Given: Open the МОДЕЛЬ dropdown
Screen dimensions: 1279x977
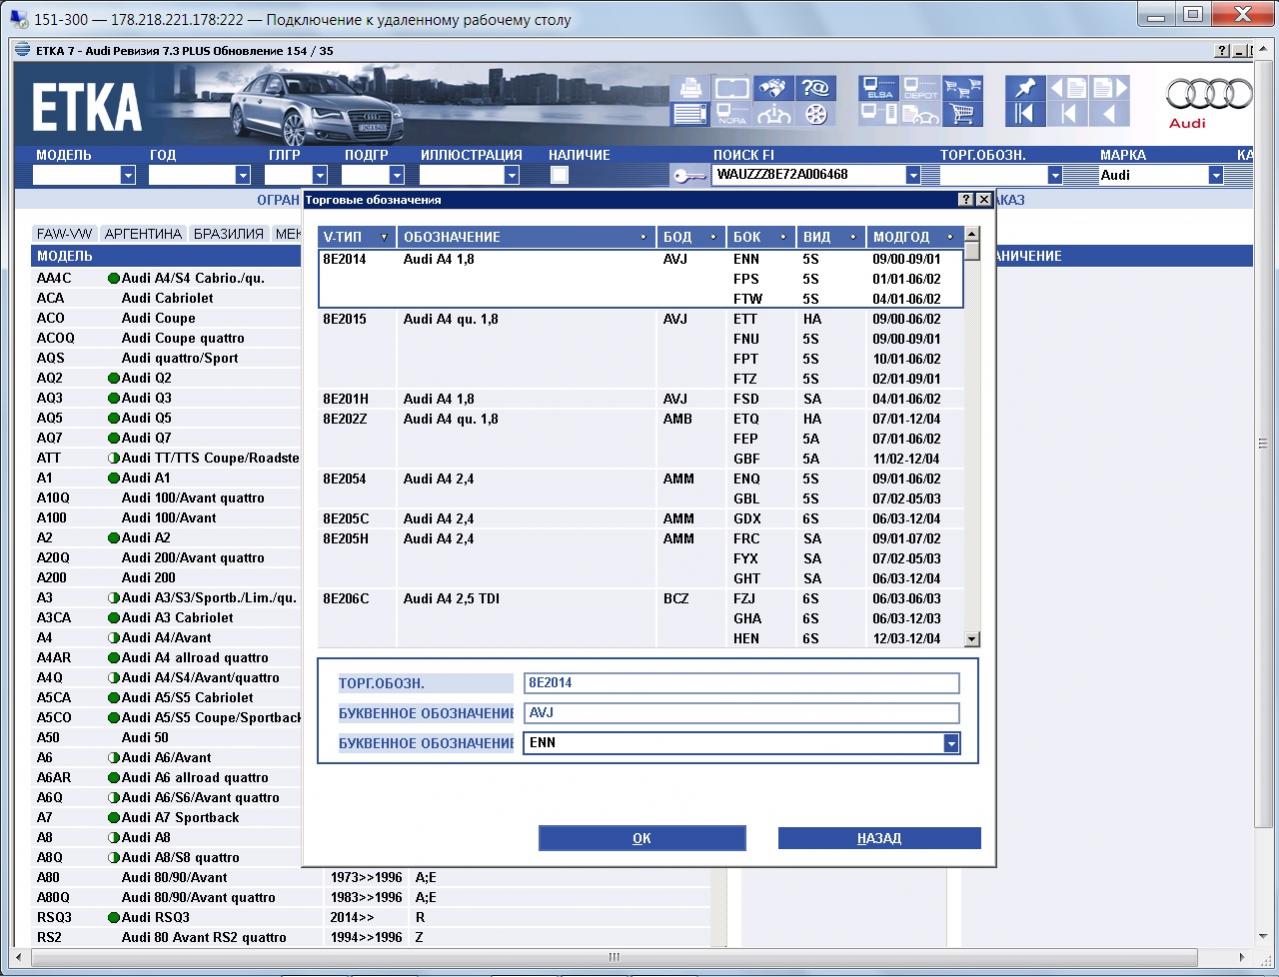Looking at the screenshot, I should point(127,175).
